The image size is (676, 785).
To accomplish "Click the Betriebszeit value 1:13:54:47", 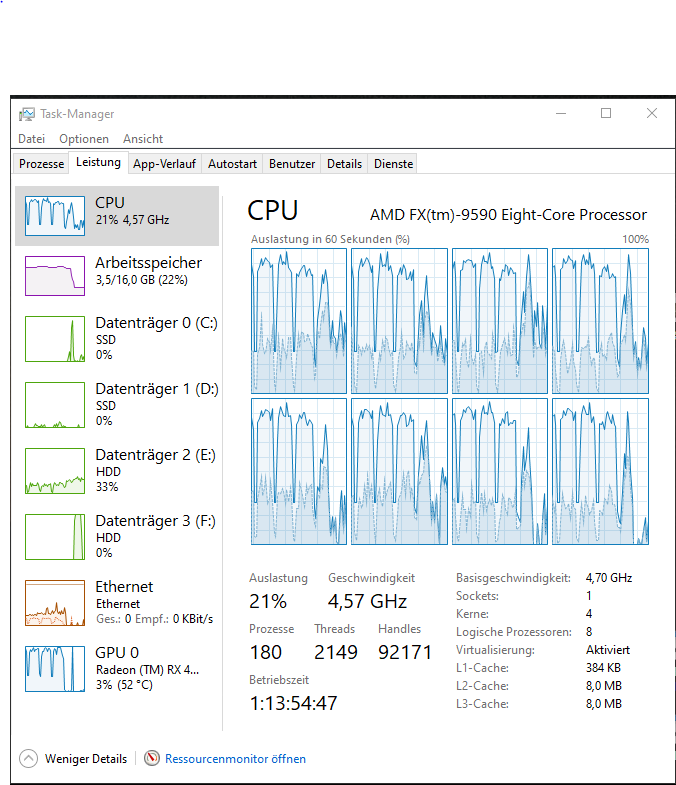I will pos(293,703).
